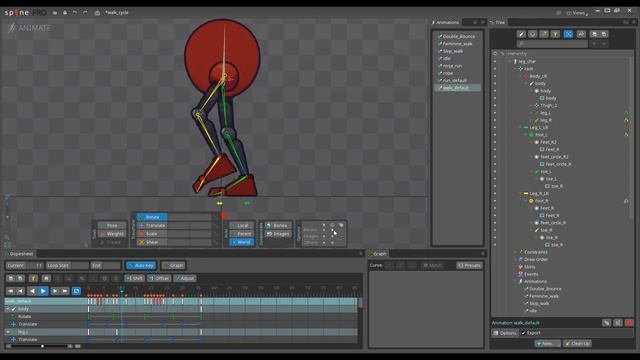The image size is (640, 360).
Task: Select Double_Bounce in Animations panel list
Action: coord(458,37)
